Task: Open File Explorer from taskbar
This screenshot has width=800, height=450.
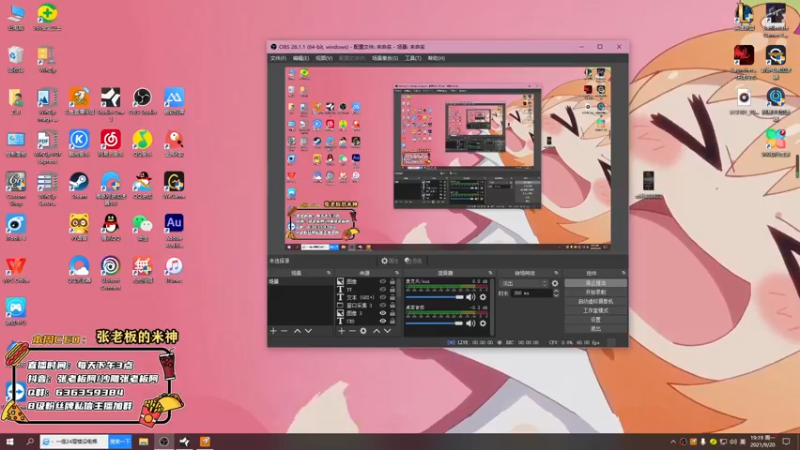Action: coord(143,442)
